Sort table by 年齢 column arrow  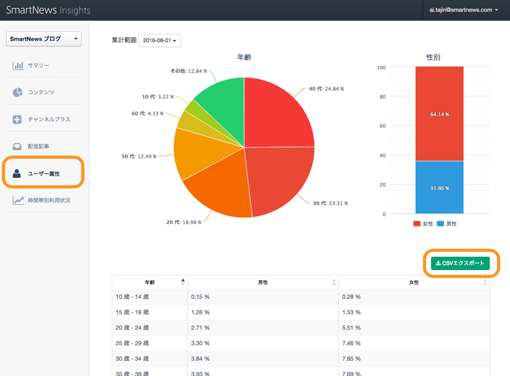(183, 282)
